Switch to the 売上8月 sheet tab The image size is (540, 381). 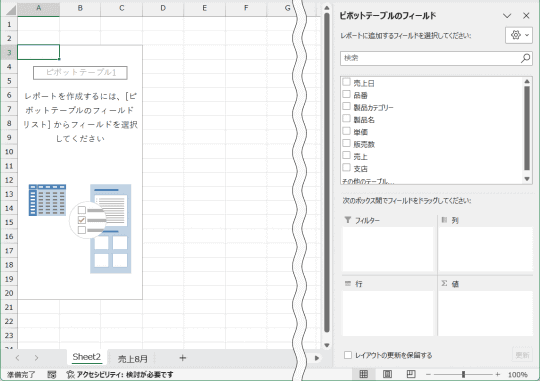[x=133, y=359]
